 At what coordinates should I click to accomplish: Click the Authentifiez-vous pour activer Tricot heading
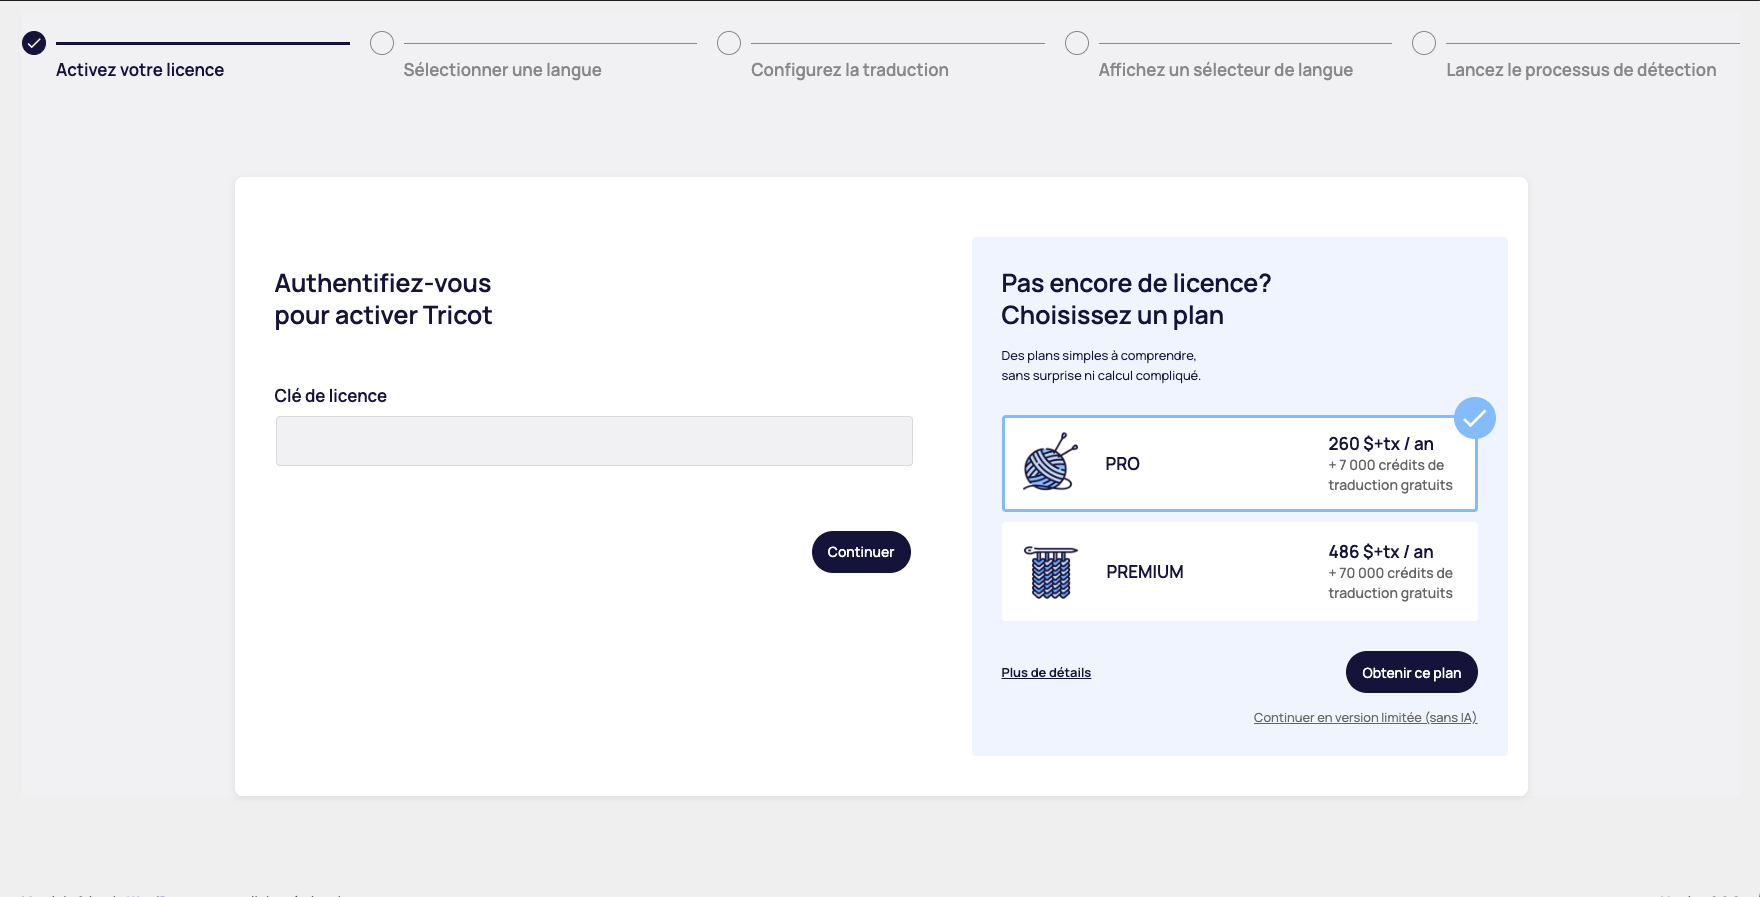click(383, 299)
